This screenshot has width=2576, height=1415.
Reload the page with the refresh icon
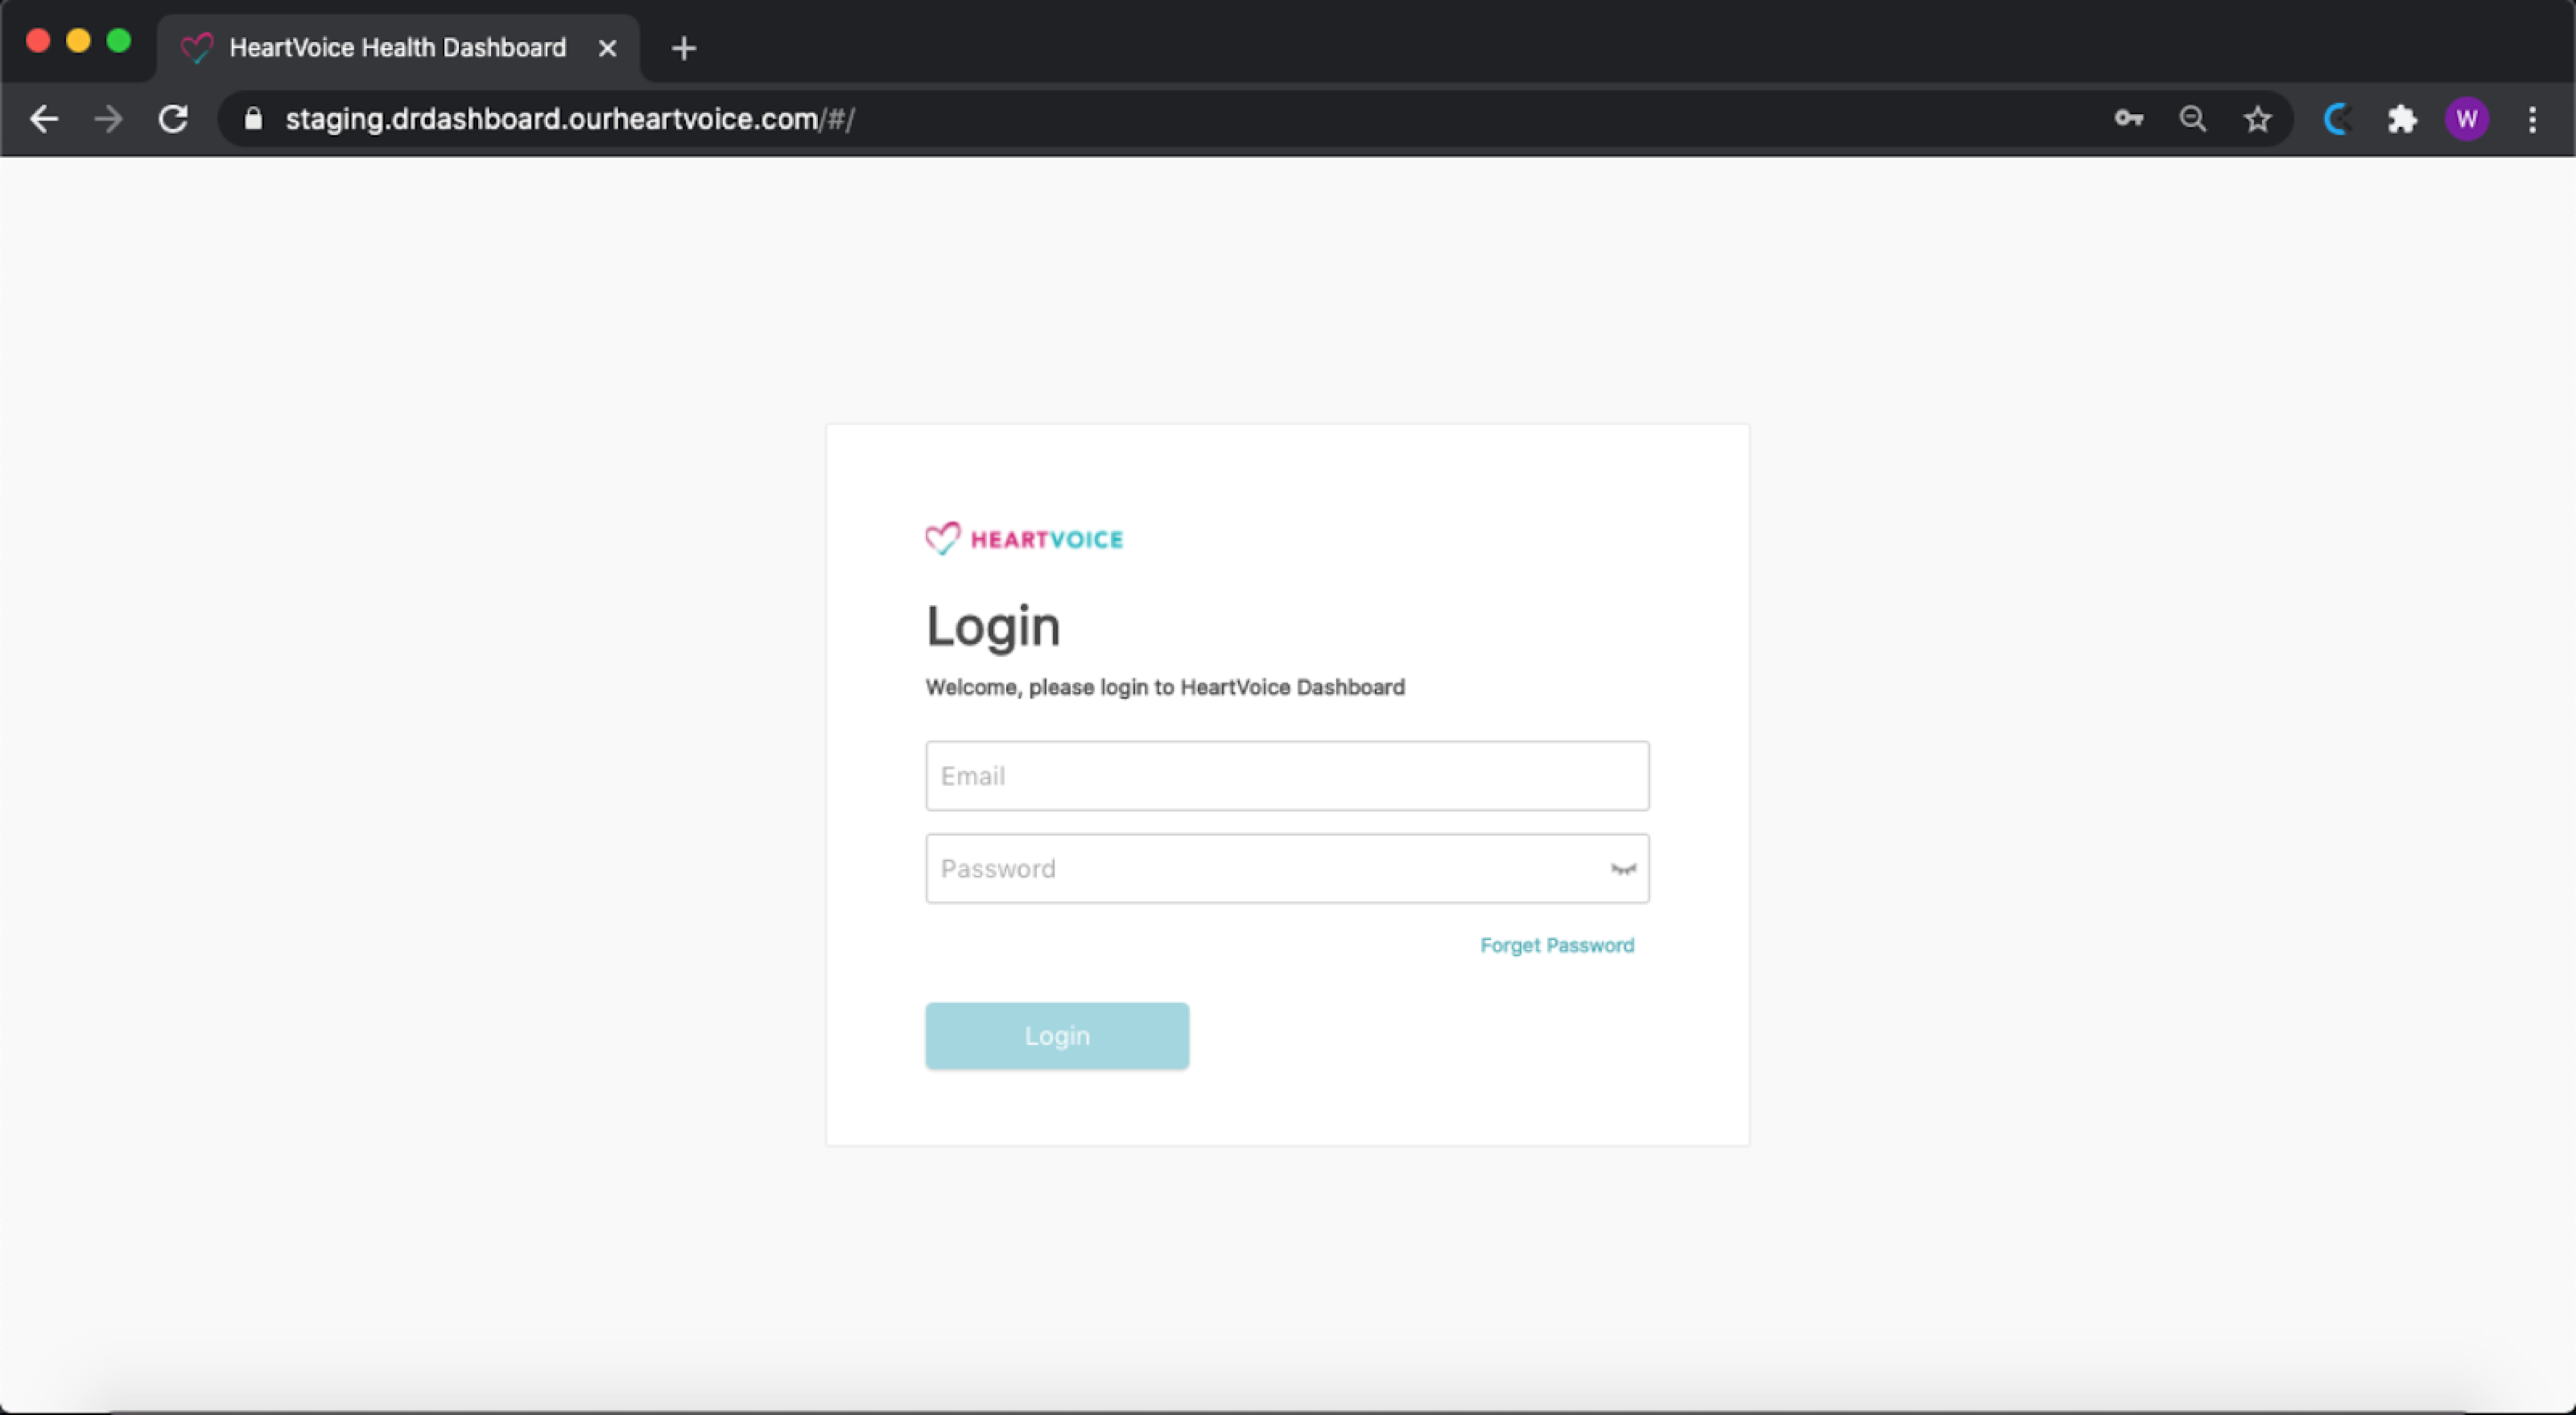pos(173,119)
